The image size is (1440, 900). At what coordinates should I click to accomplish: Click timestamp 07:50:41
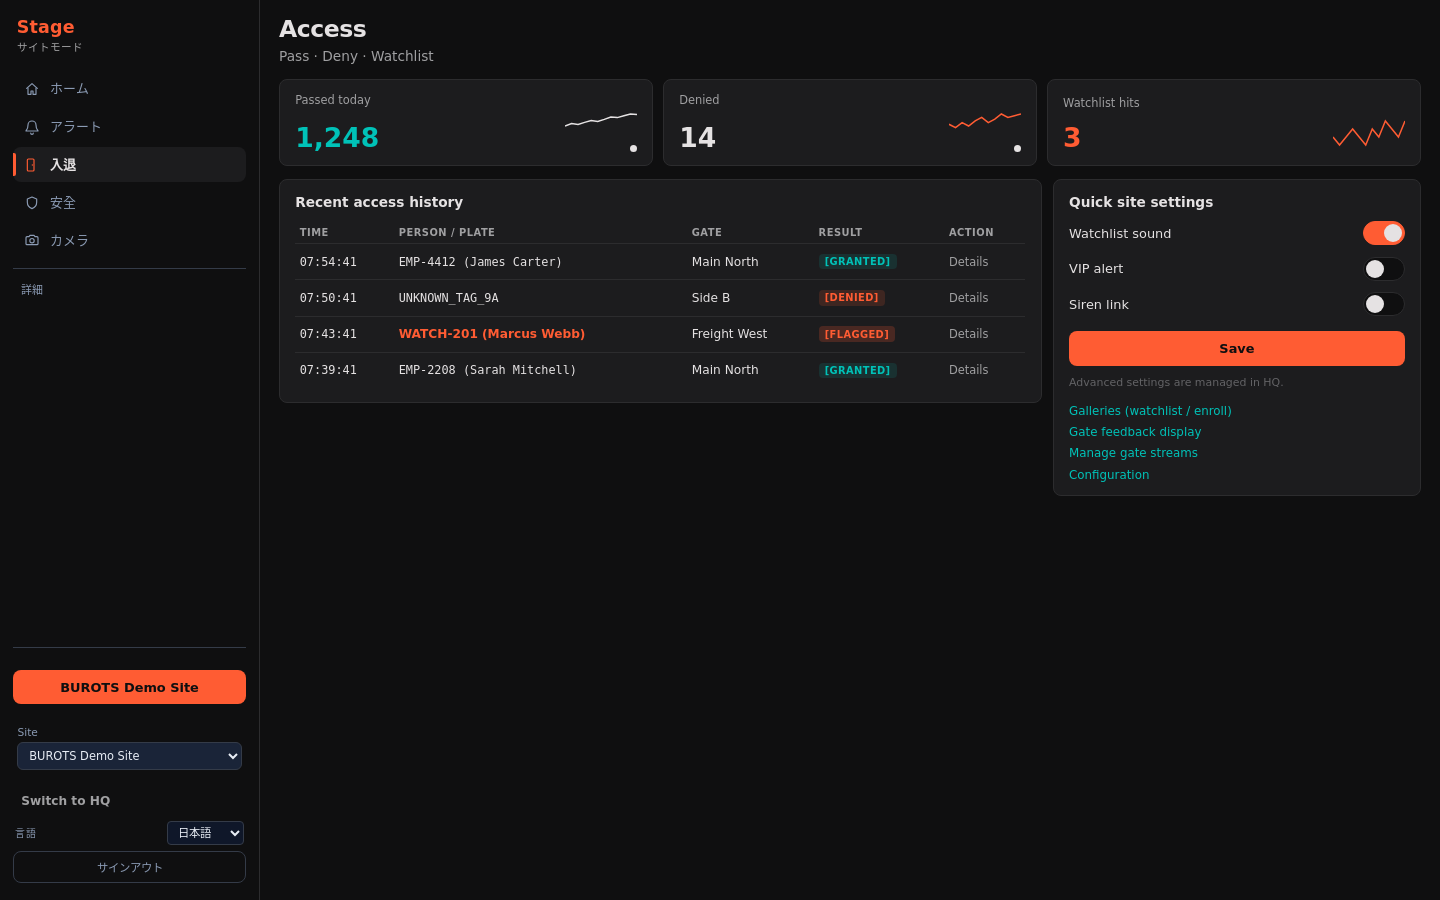(328, 298)
